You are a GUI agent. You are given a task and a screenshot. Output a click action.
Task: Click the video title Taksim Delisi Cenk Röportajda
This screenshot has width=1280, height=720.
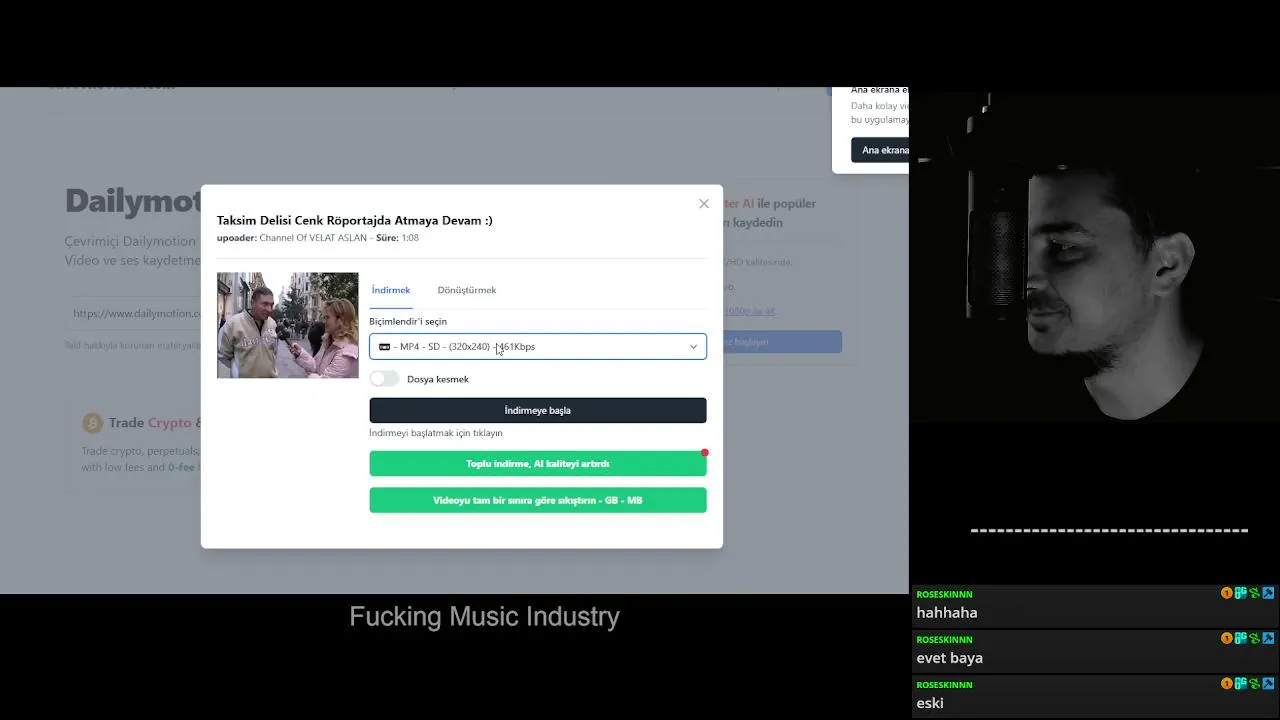[355, 220]
